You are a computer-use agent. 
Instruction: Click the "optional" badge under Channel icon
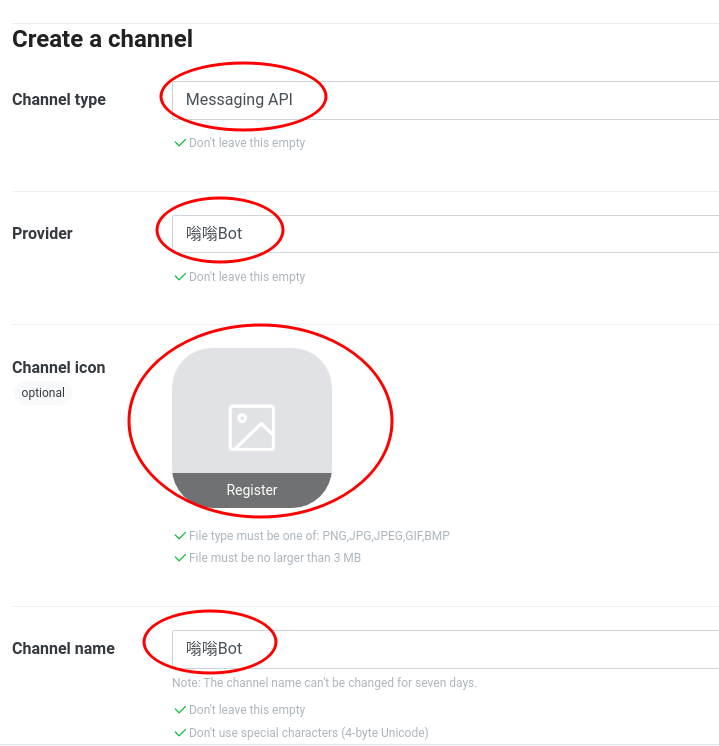(43, 393)
